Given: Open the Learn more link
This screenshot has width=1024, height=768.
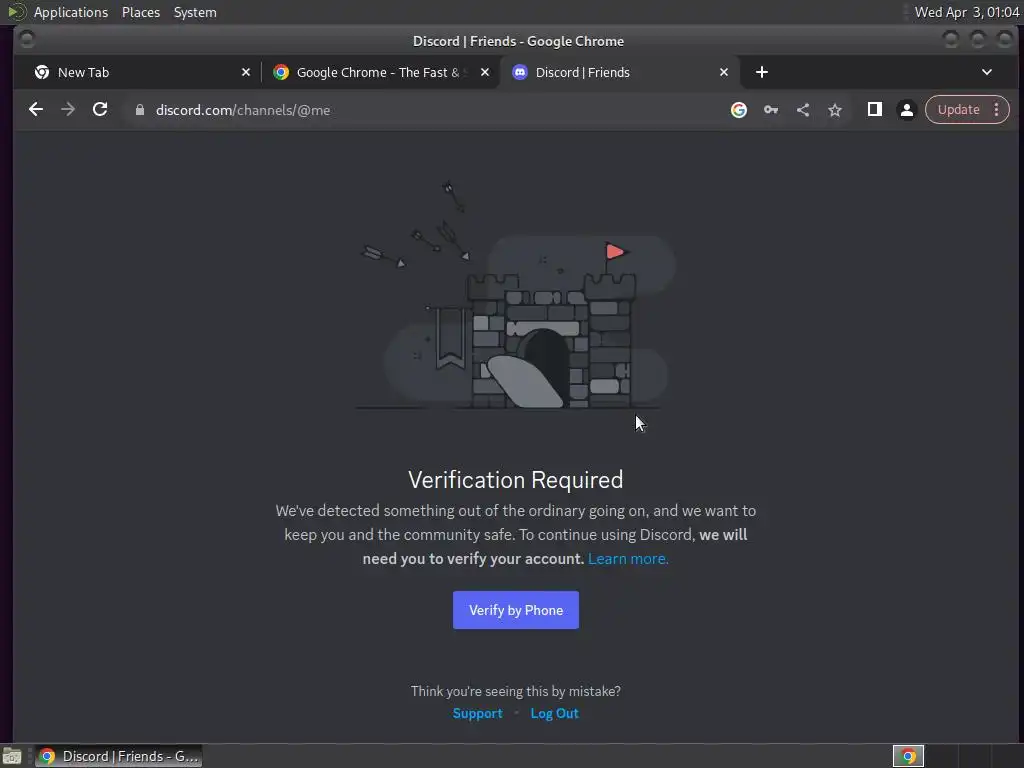Looking at the screenshot, I should pos(628,559).
